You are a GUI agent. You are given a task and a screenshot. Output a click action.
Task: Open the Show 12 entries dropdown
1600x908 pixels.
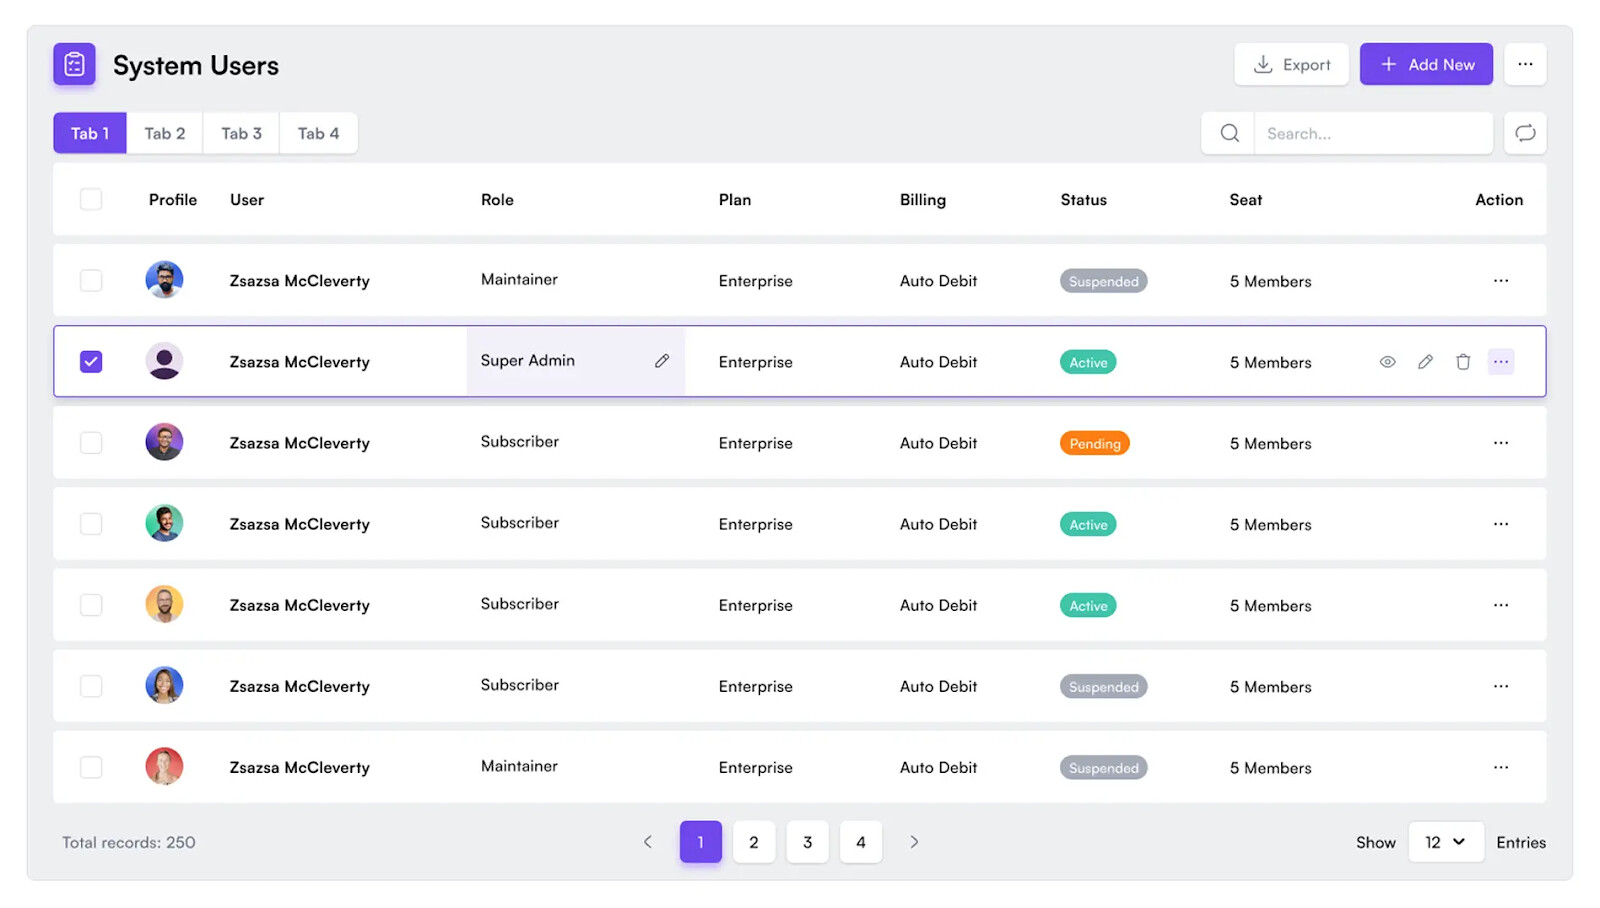pos(1445,842)
